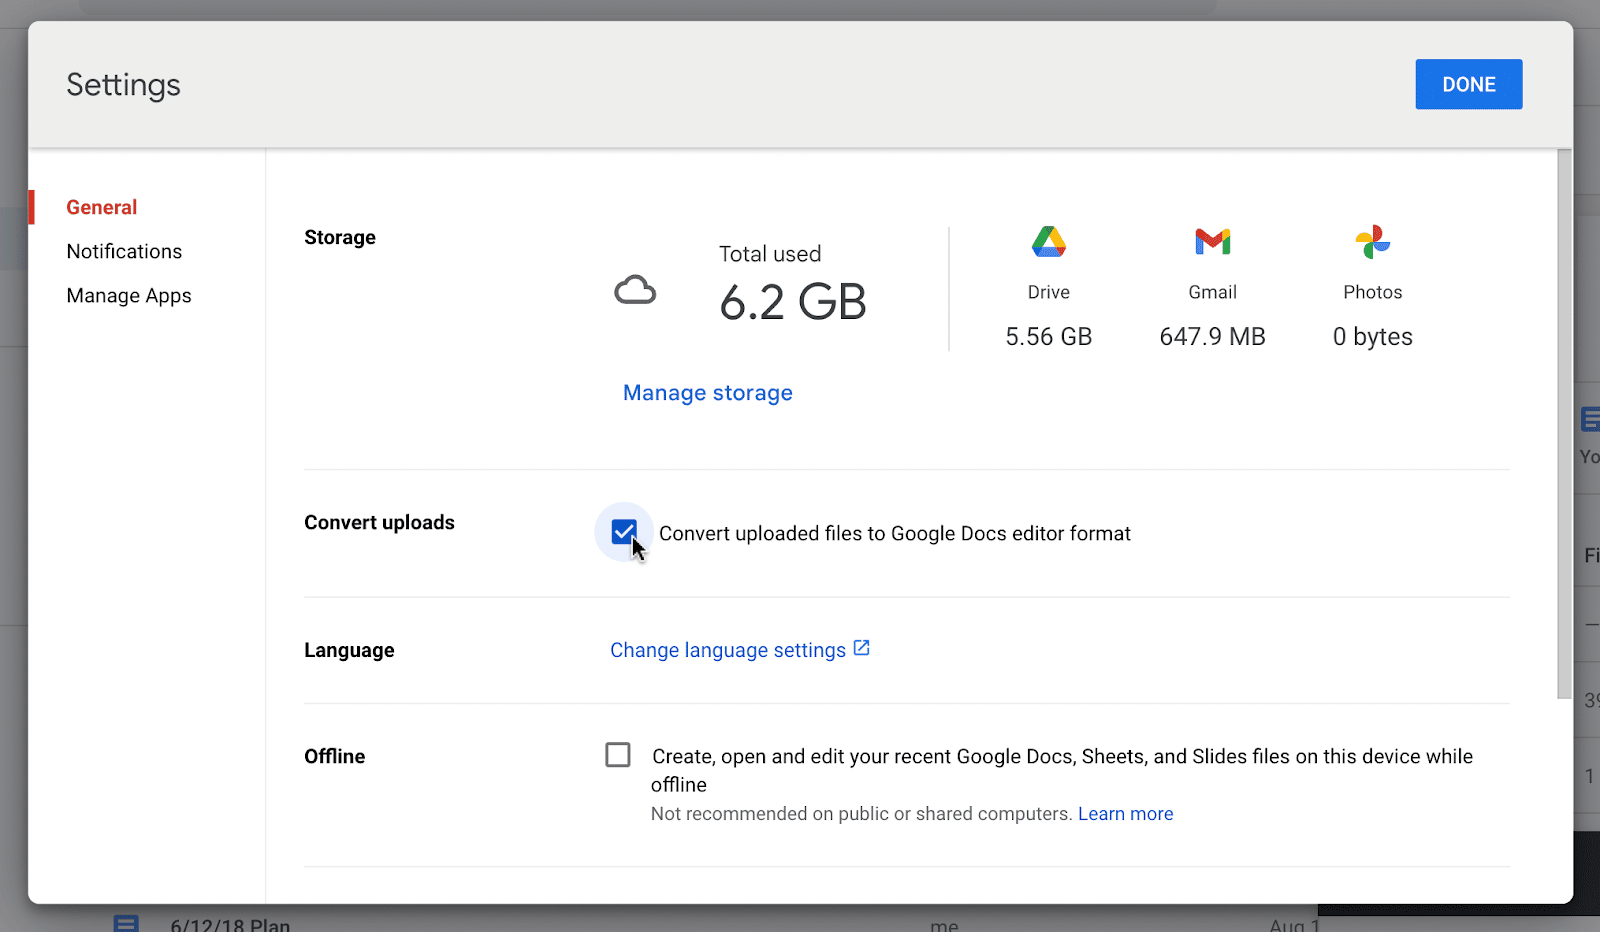Click the 6.2 GB total used value
1600x932 pixels.
tap(792, 302)
